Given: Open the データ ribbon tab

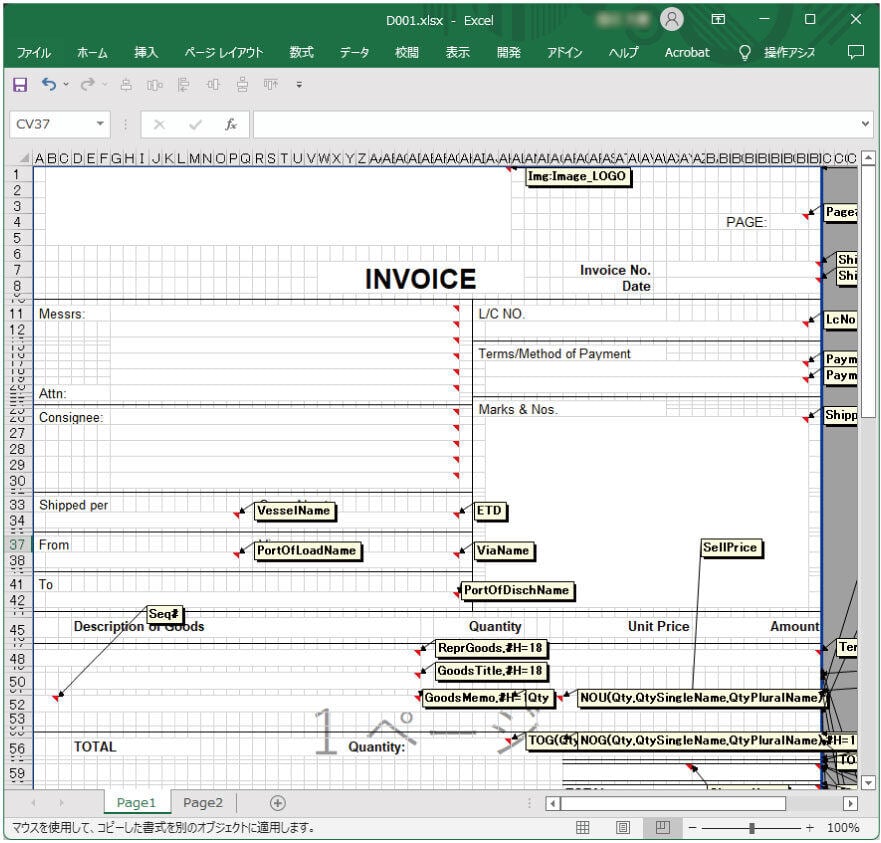Looking at the screenshot, I should (x=355, y=53).
